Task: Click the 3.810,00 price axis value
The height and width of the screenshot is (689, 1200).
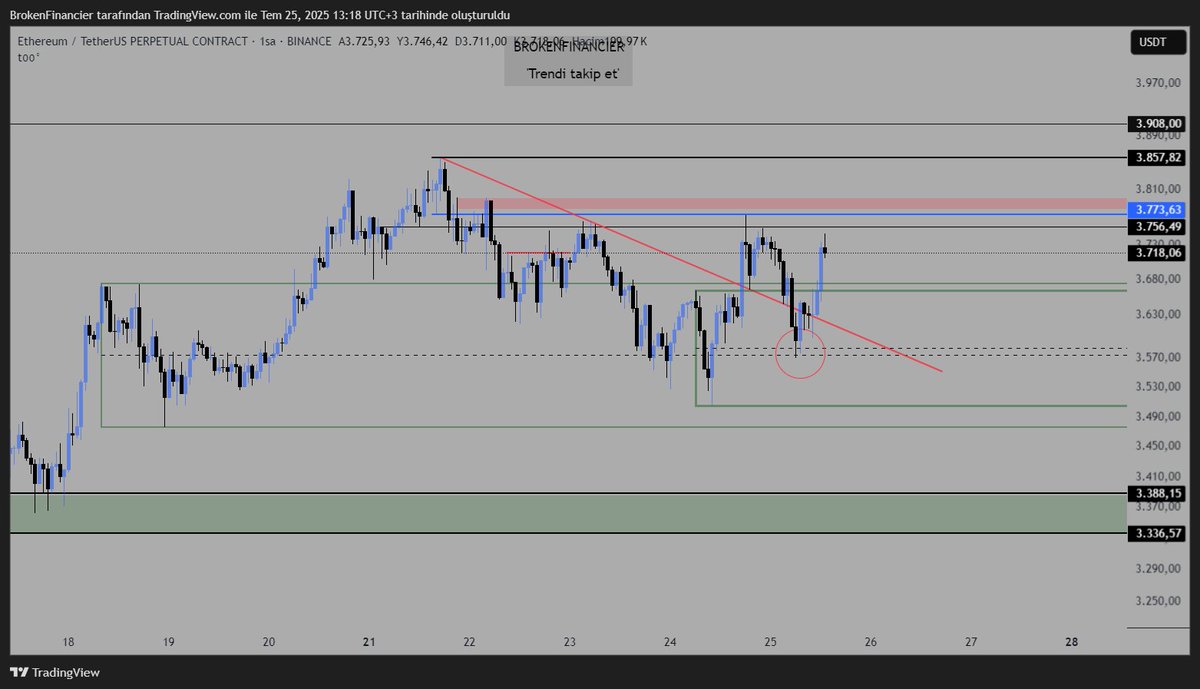Action: [x=1158, y=188]
